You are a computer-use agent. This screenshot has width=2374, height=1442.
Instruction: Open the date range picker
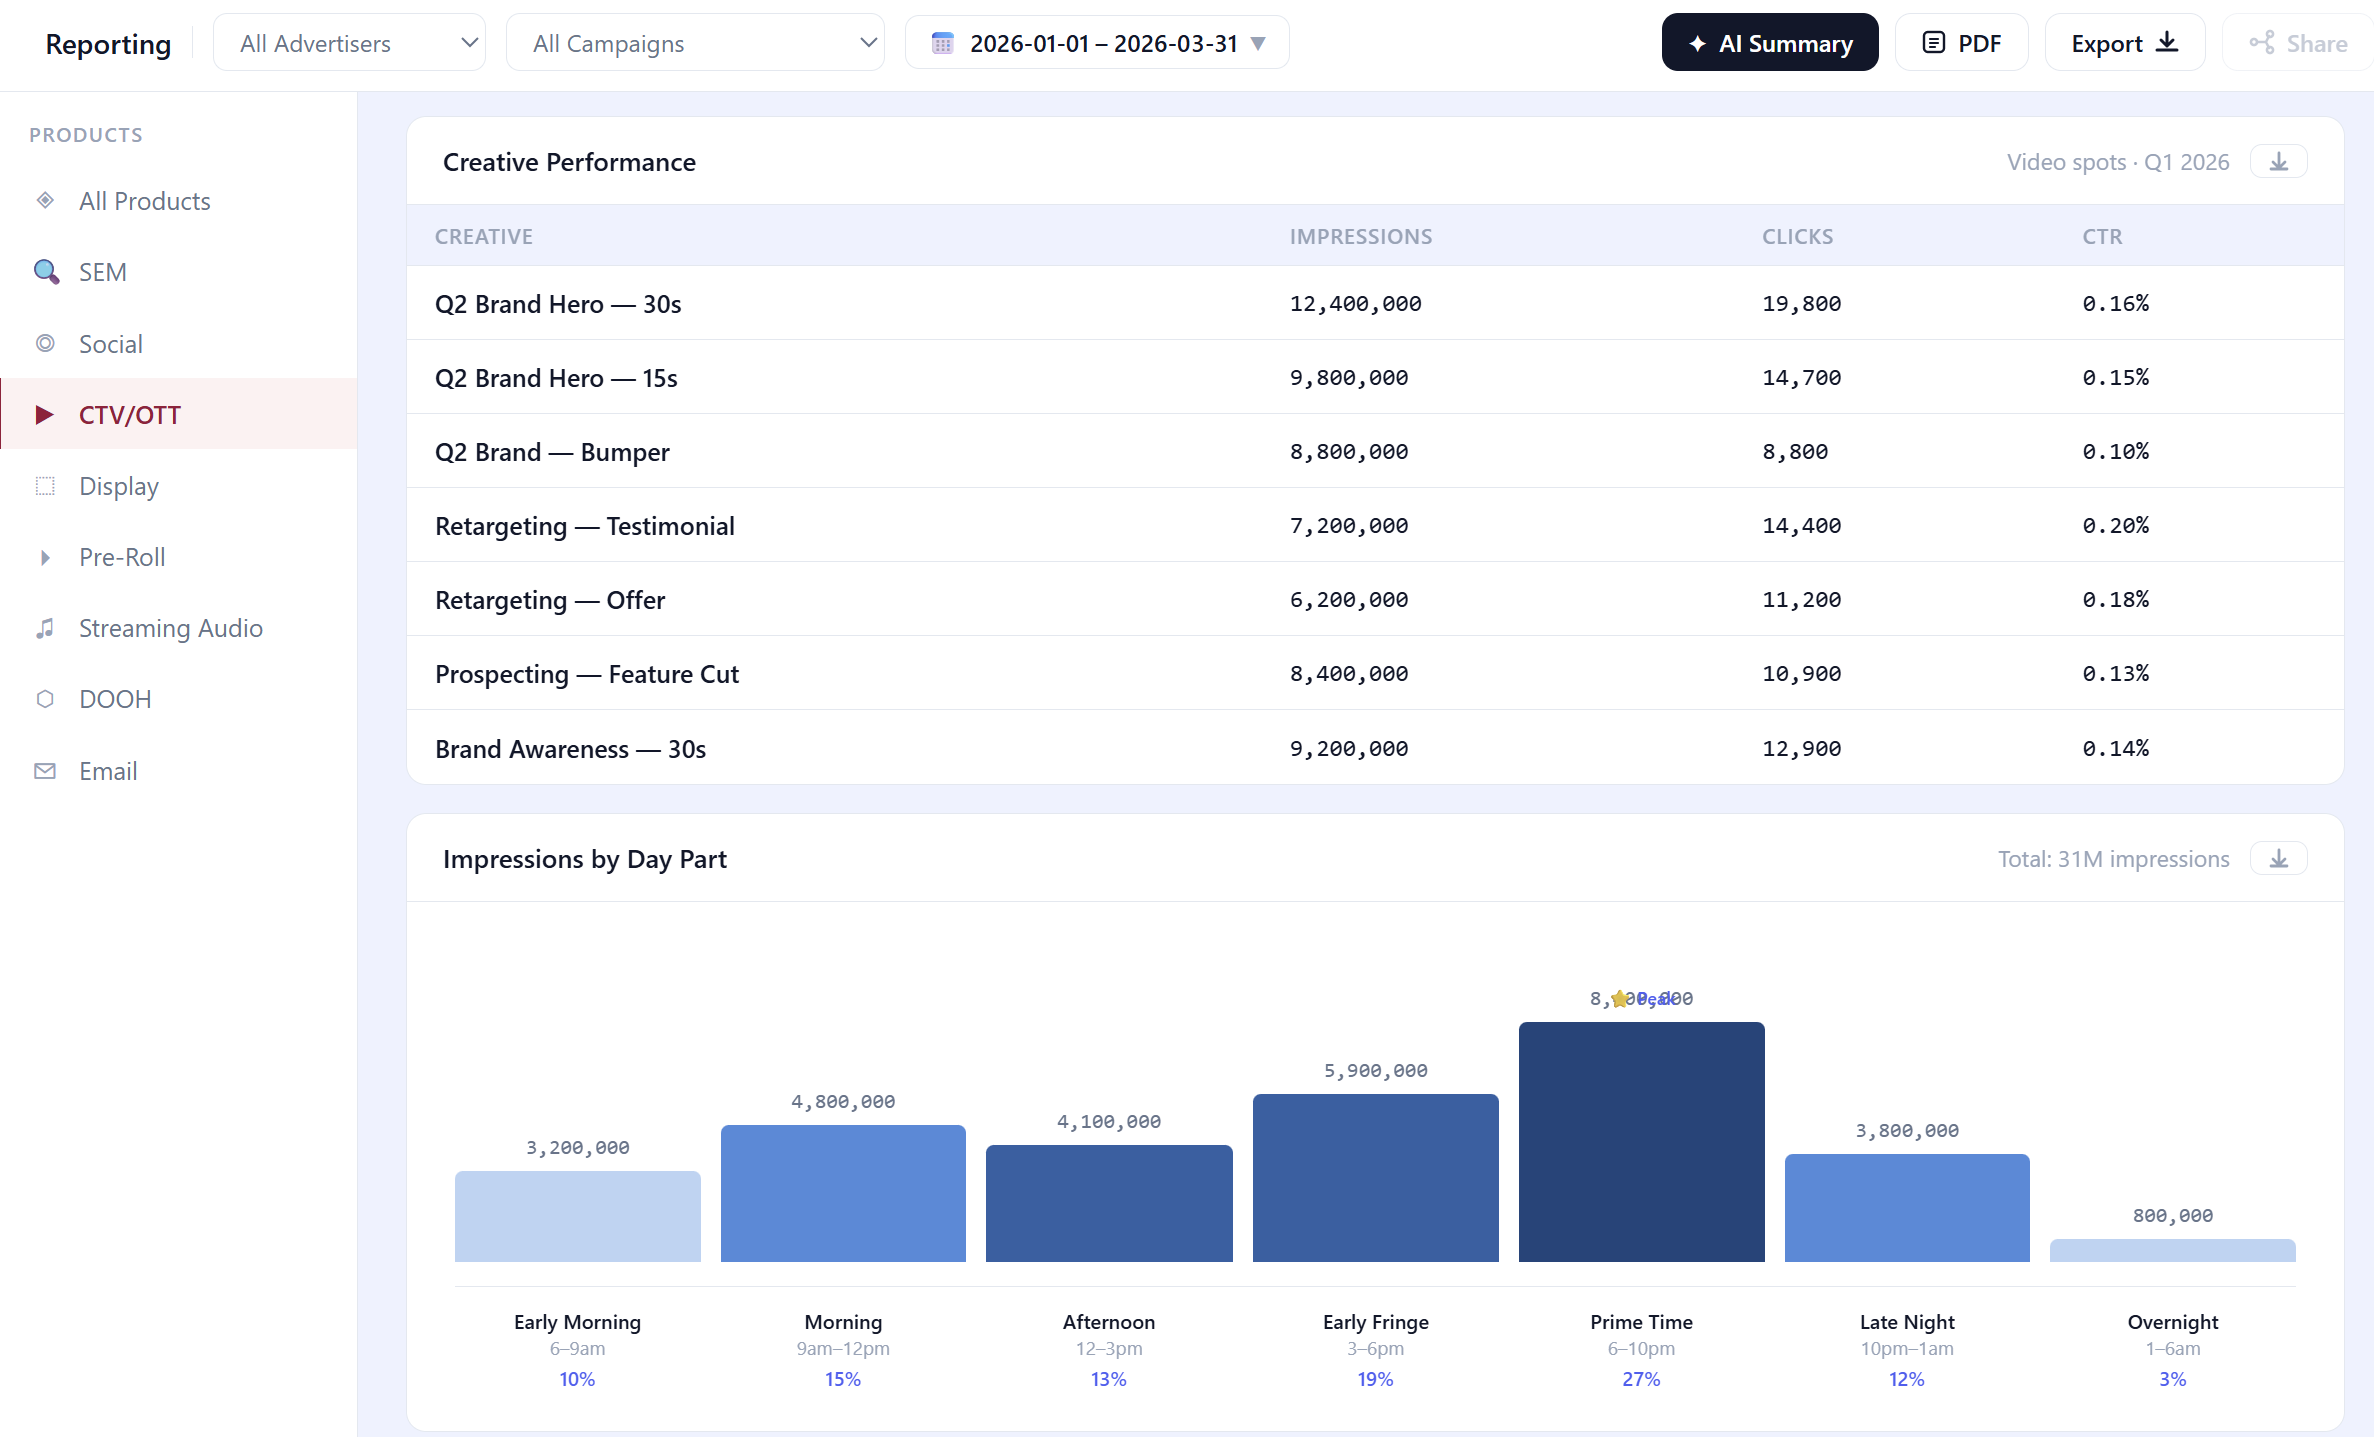[x=1097, y=42]
